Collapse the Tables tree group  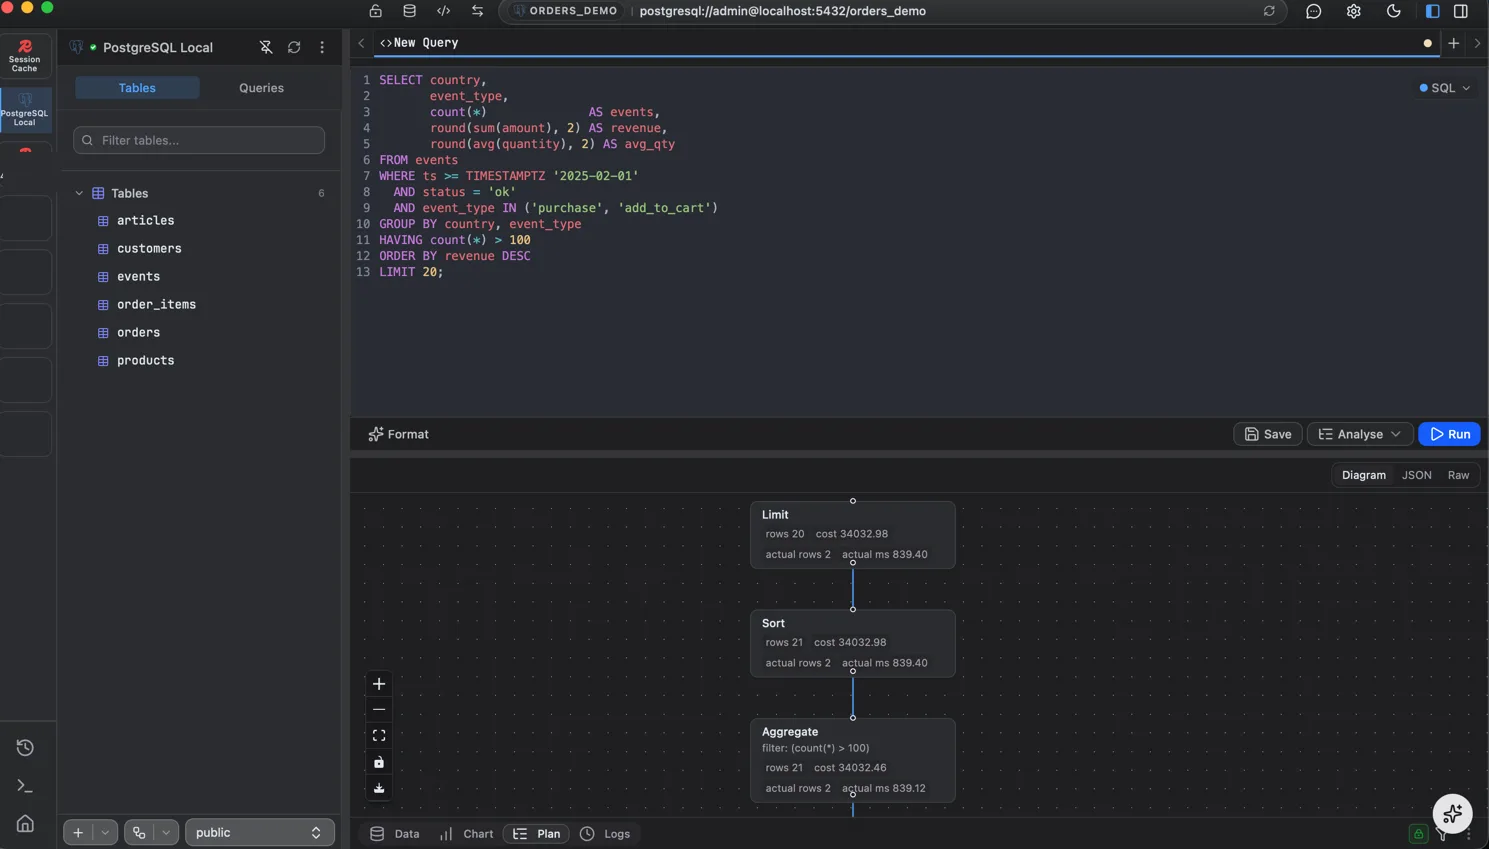click(79, 193)
